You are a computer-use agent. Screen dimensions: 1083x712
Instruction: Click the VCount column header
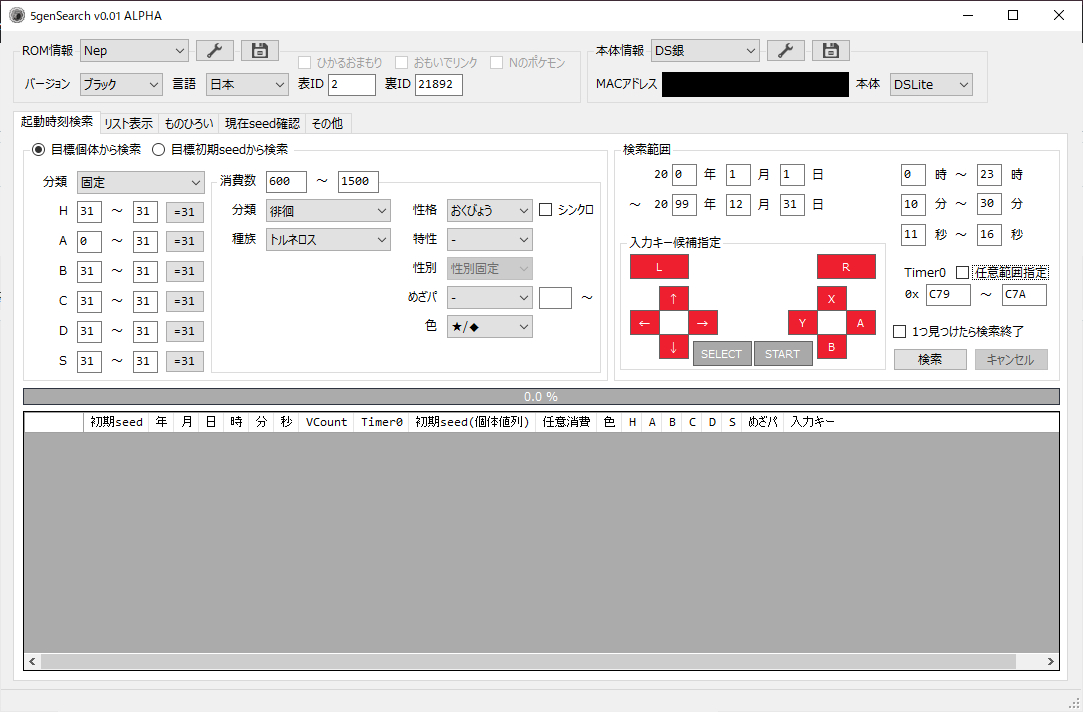pos(326,422)
